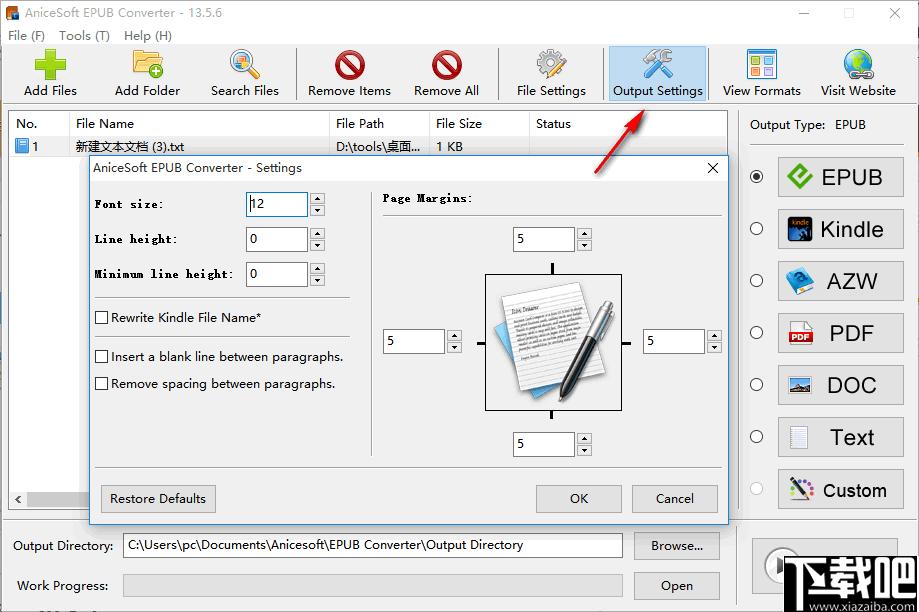The height and width of the screenshot is (612, 919).
Task: Open the Tools (T) menu
Action: coord(84,36)
